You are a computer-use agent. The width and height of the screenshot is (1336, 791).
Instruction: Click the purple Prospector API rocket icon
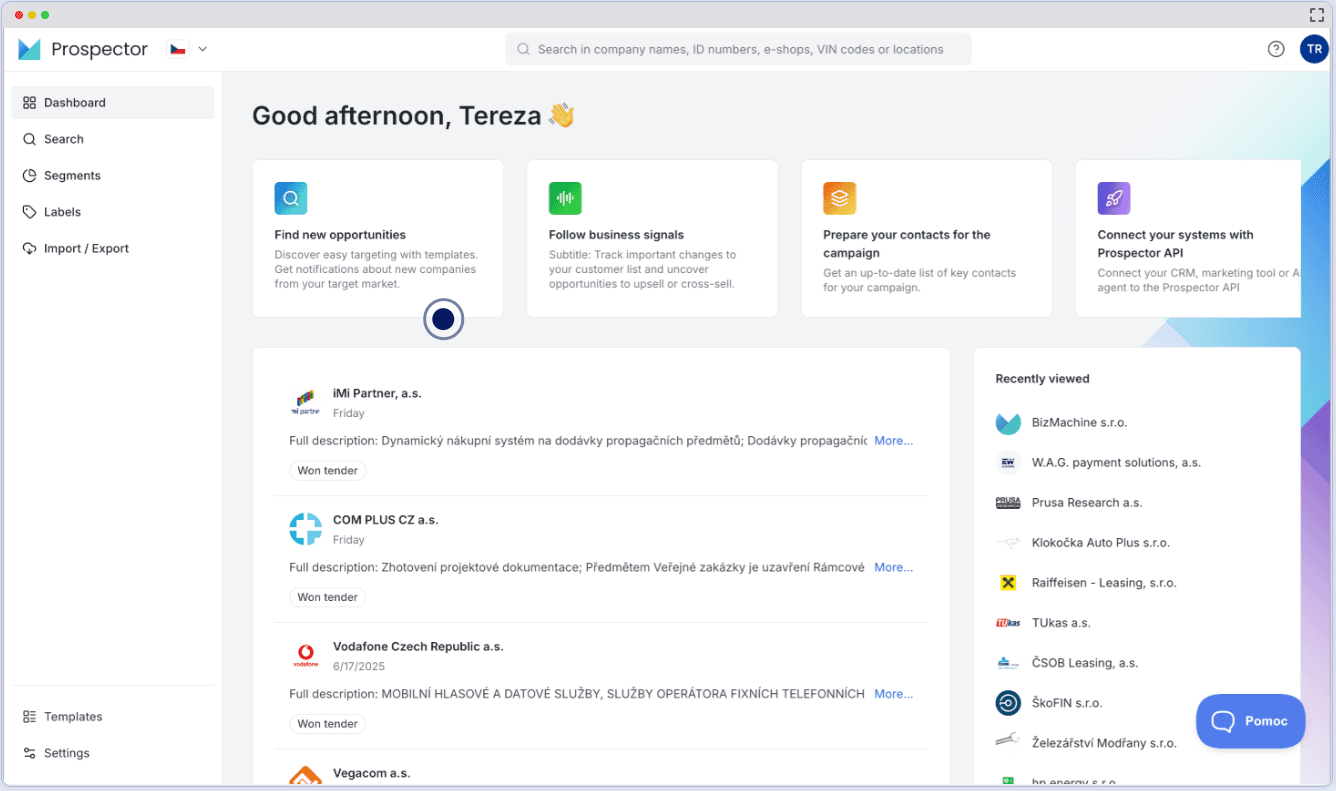tap(1113, 198)
